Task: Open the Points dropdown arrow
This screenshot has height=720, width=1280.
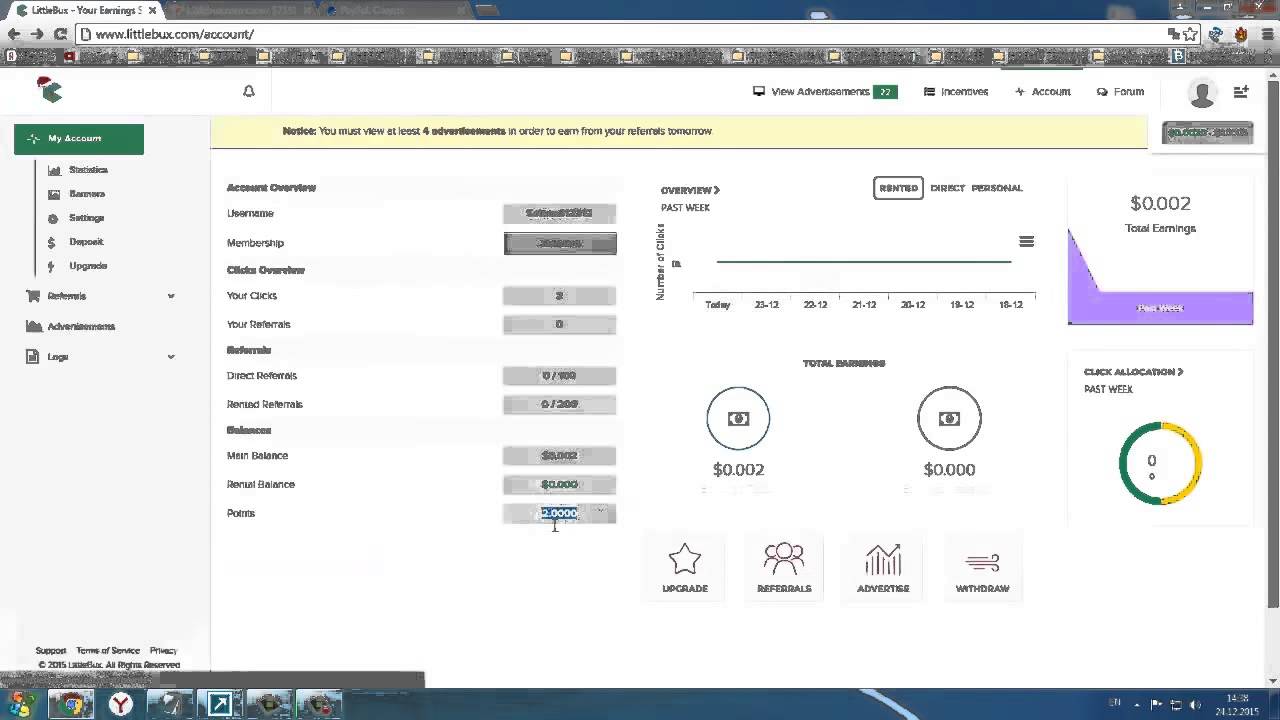Action: 601,512
